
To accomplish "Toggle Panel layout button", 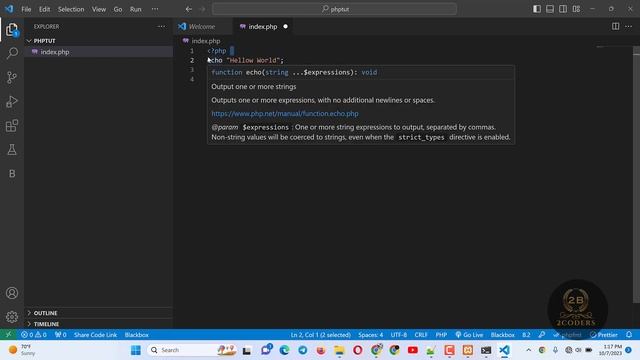I will pos(550,9).
